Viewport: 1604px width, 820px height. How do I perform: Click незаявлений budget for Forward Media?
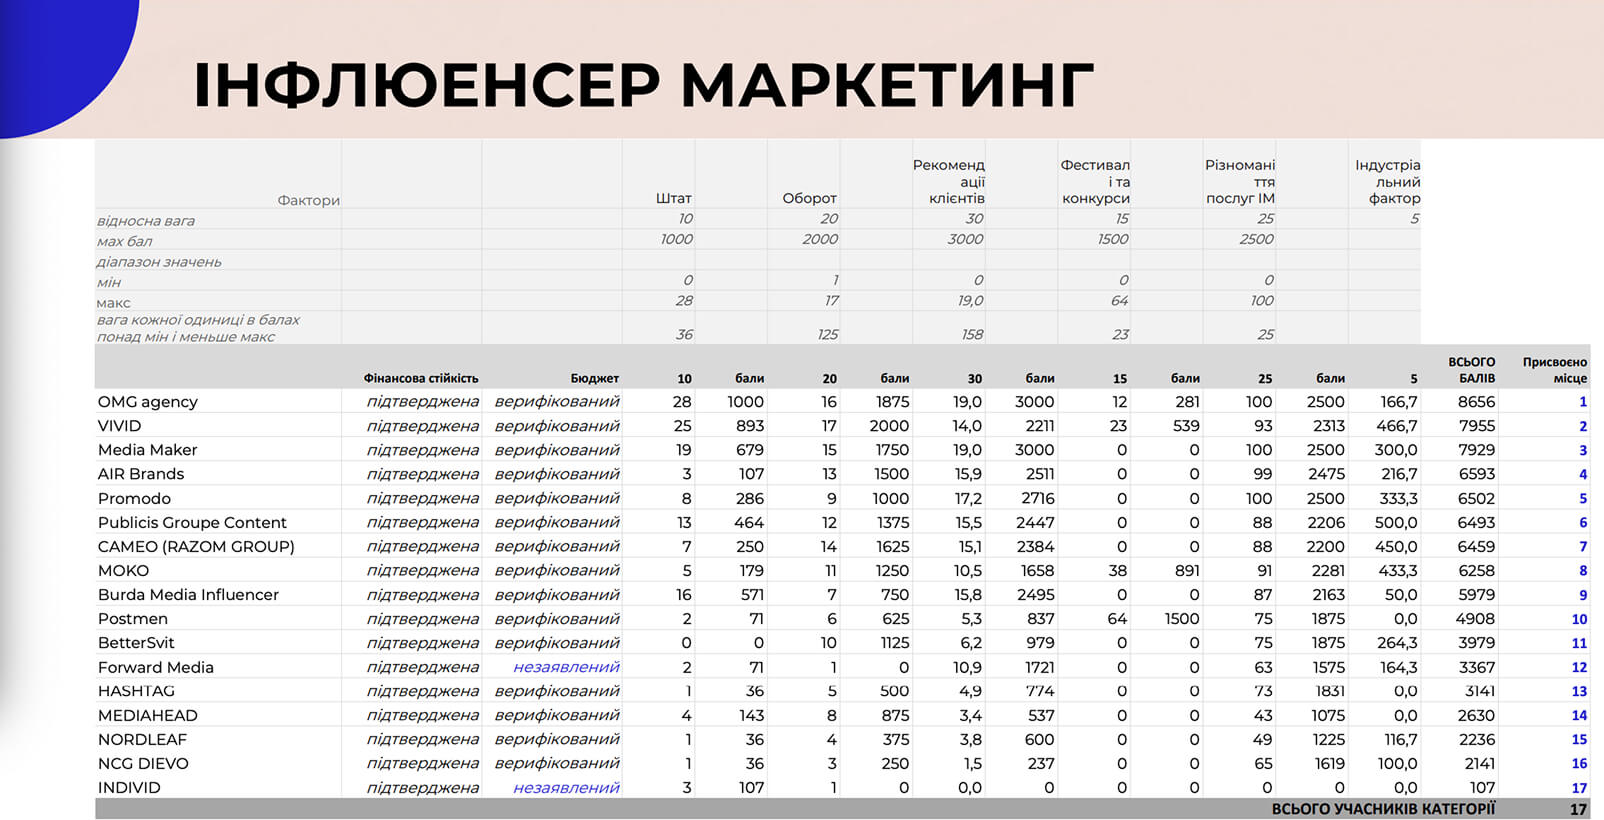coord(567,667)
